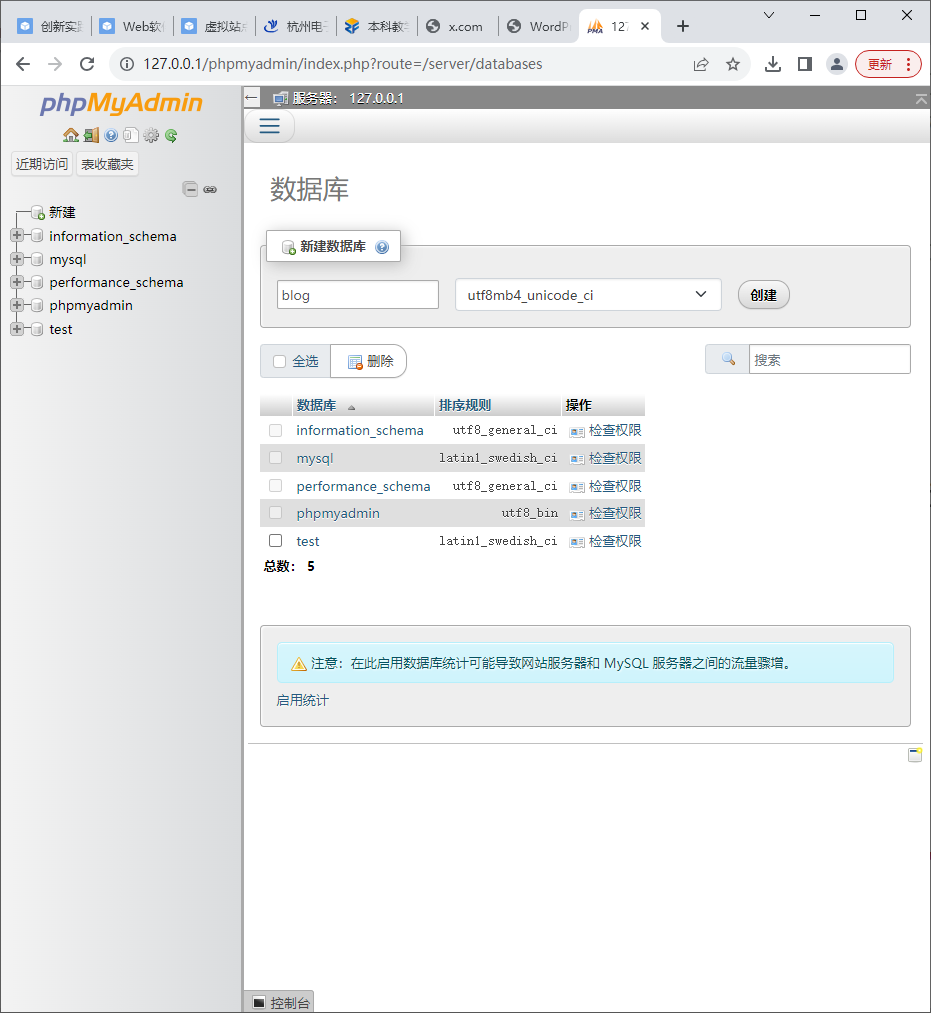Tick checkbox for mysql database row
The height and width of the screenshot is (1013, 931).
click(x=275, y=457)
